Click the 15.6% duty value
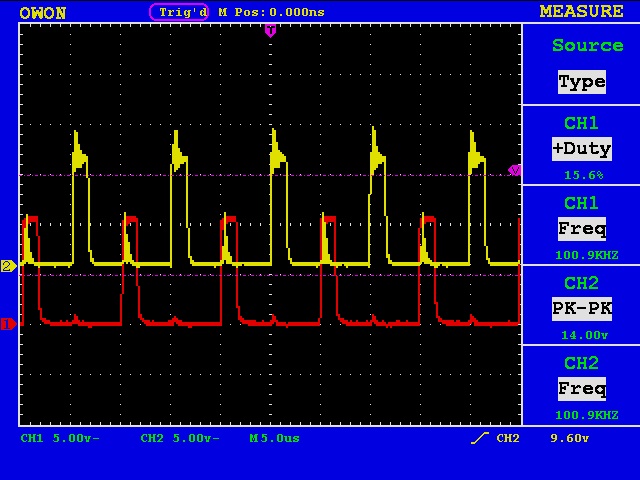 pyautogui.click(x=584, y=176)
